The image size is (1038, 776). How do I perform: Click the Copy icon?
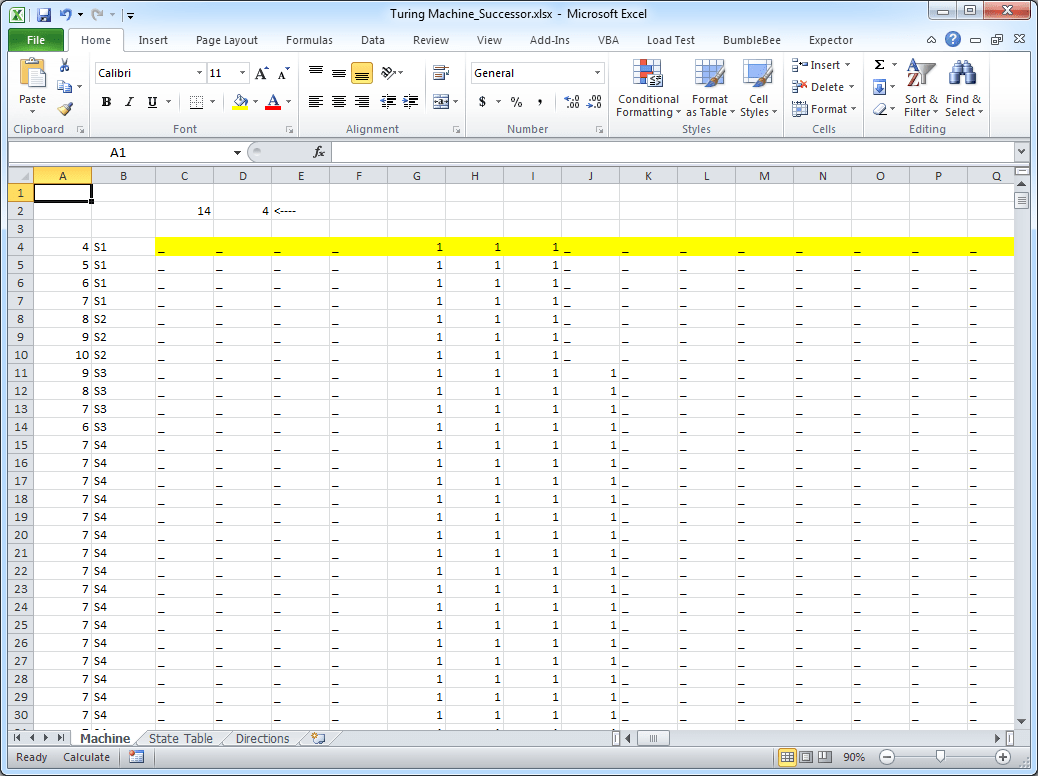click(64, 87)
